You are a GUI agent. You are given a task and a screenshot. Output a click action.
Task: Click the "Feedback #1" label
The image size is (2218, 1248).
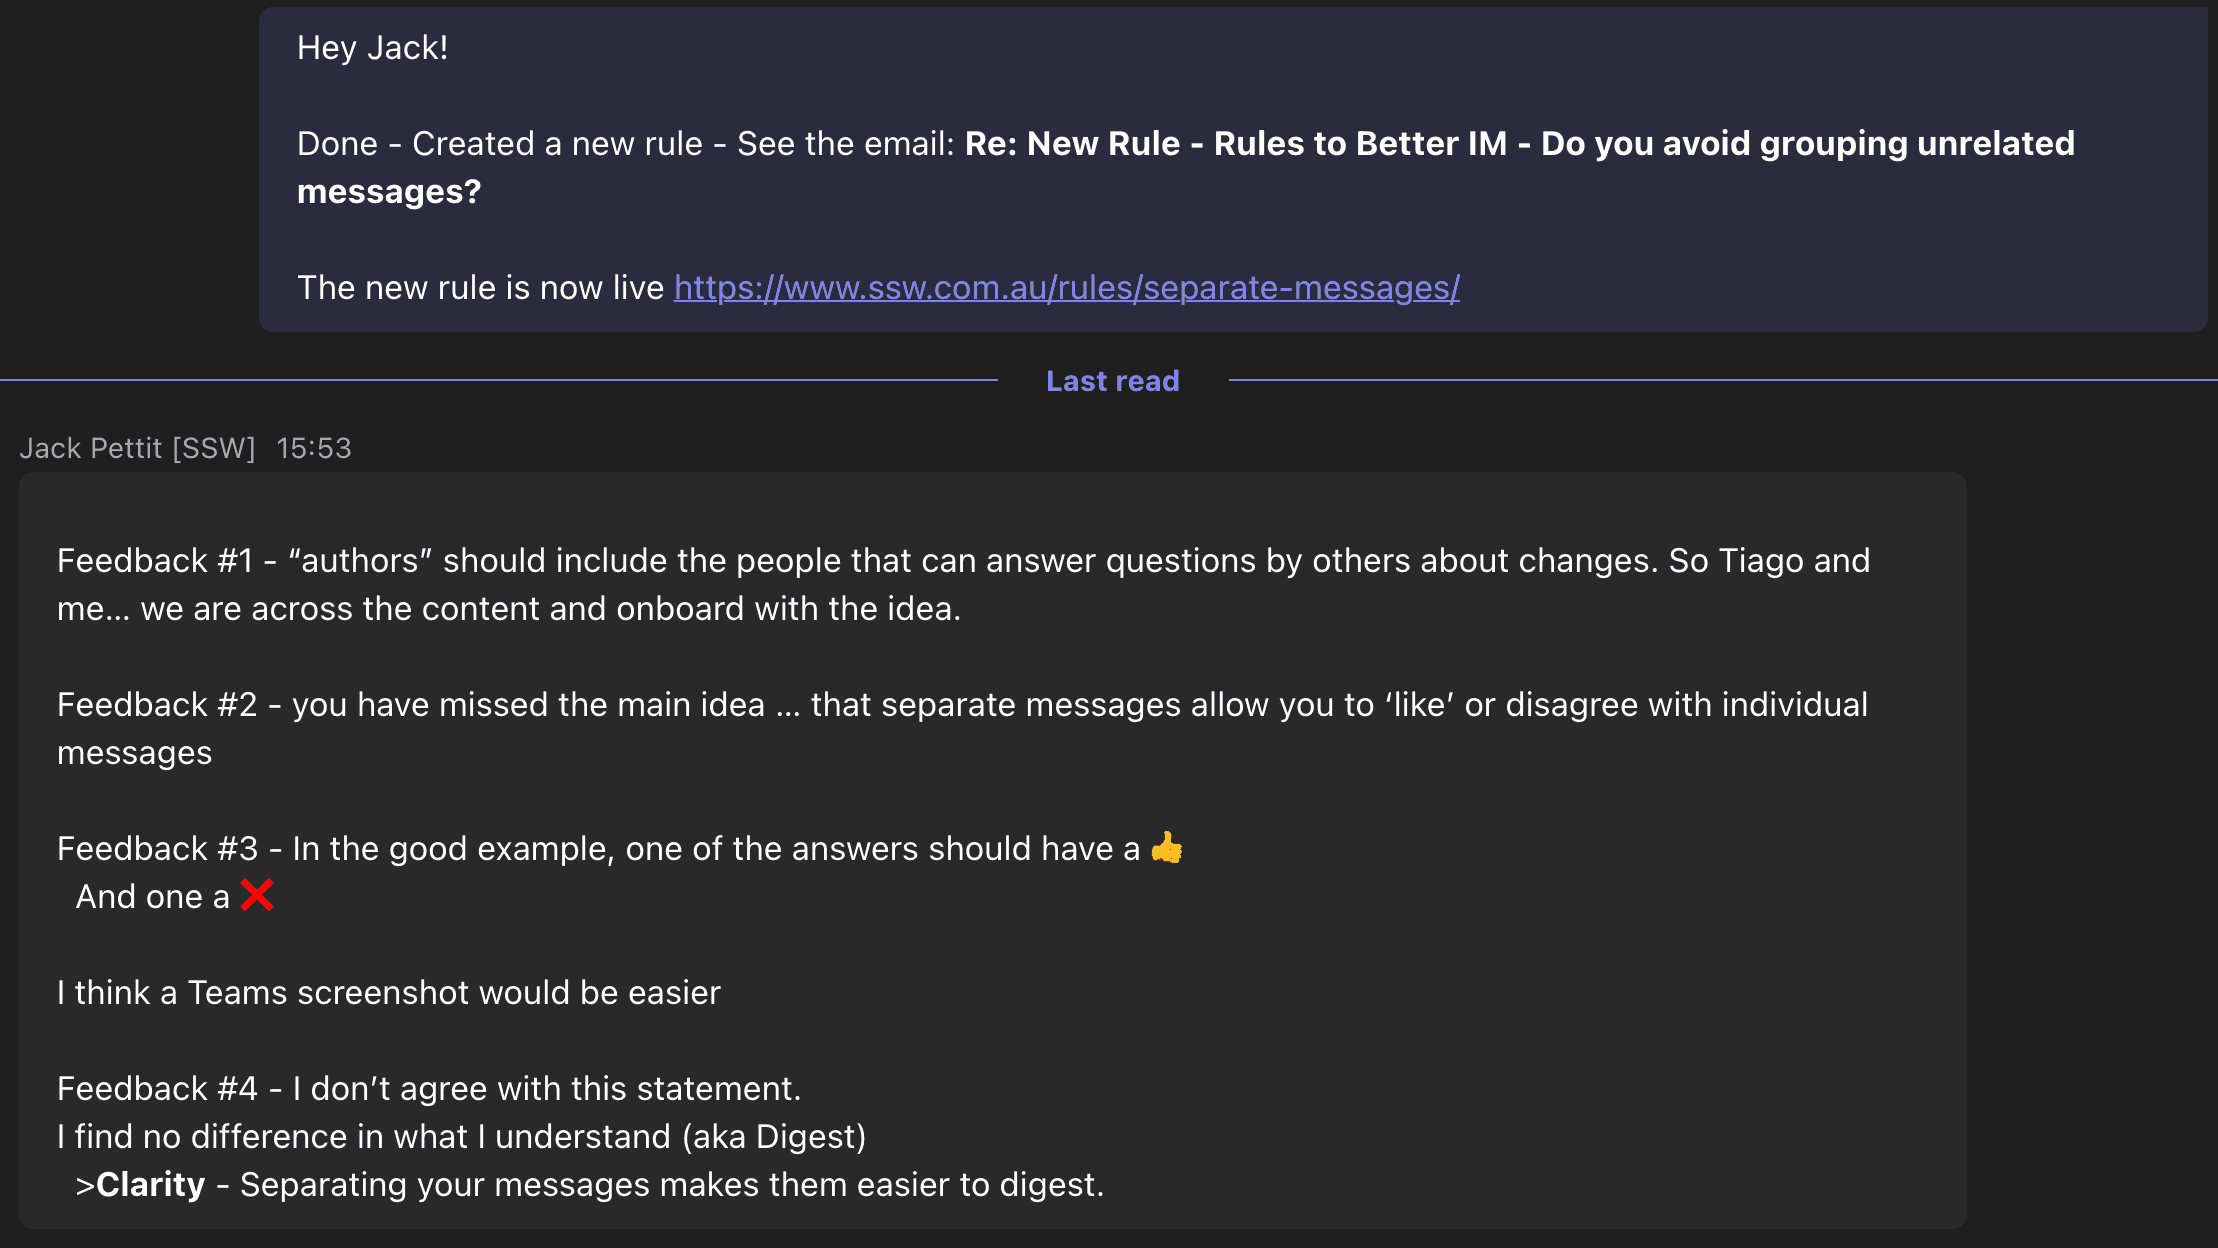coord(155,561)
